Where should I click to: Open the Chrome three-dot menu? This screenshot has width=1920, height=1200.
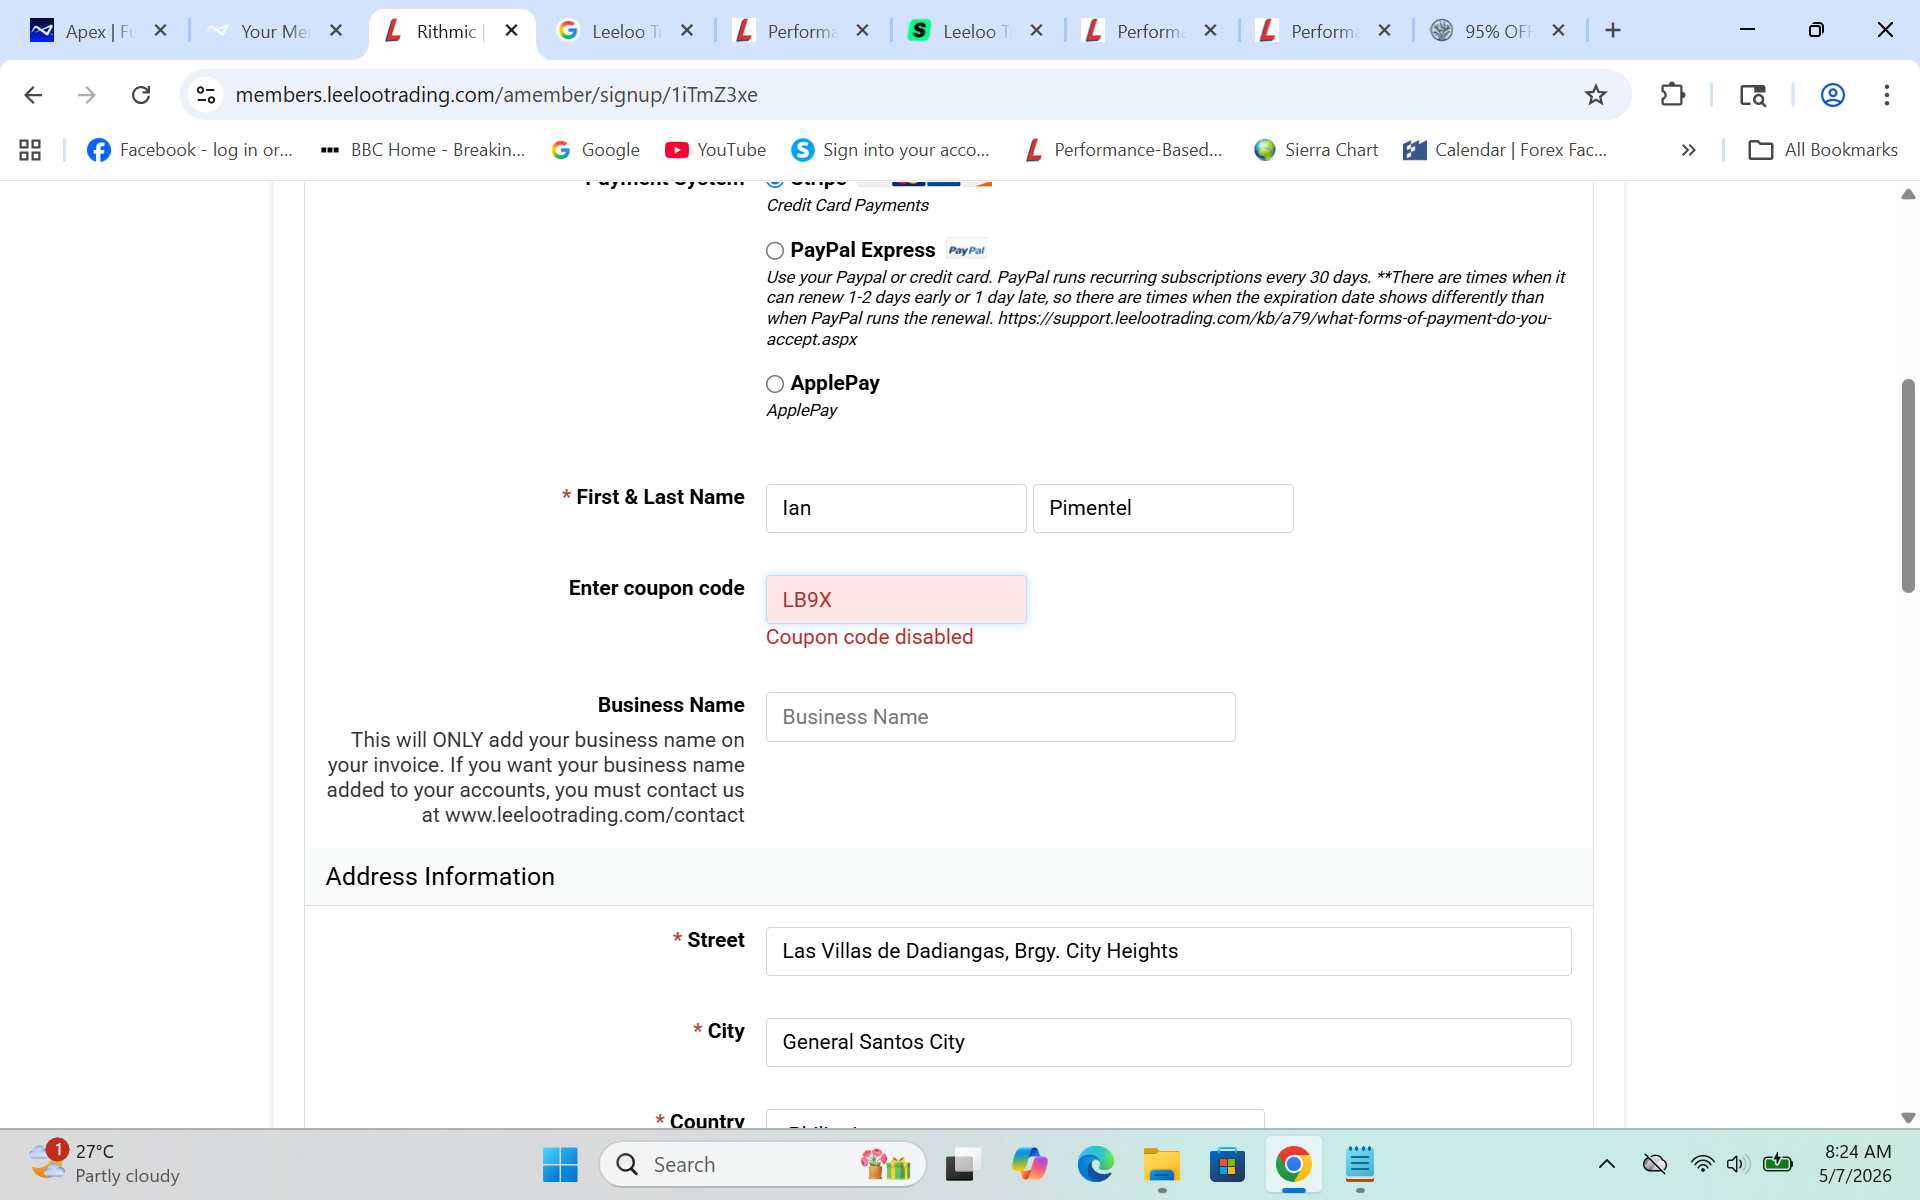pos(1887,95)
